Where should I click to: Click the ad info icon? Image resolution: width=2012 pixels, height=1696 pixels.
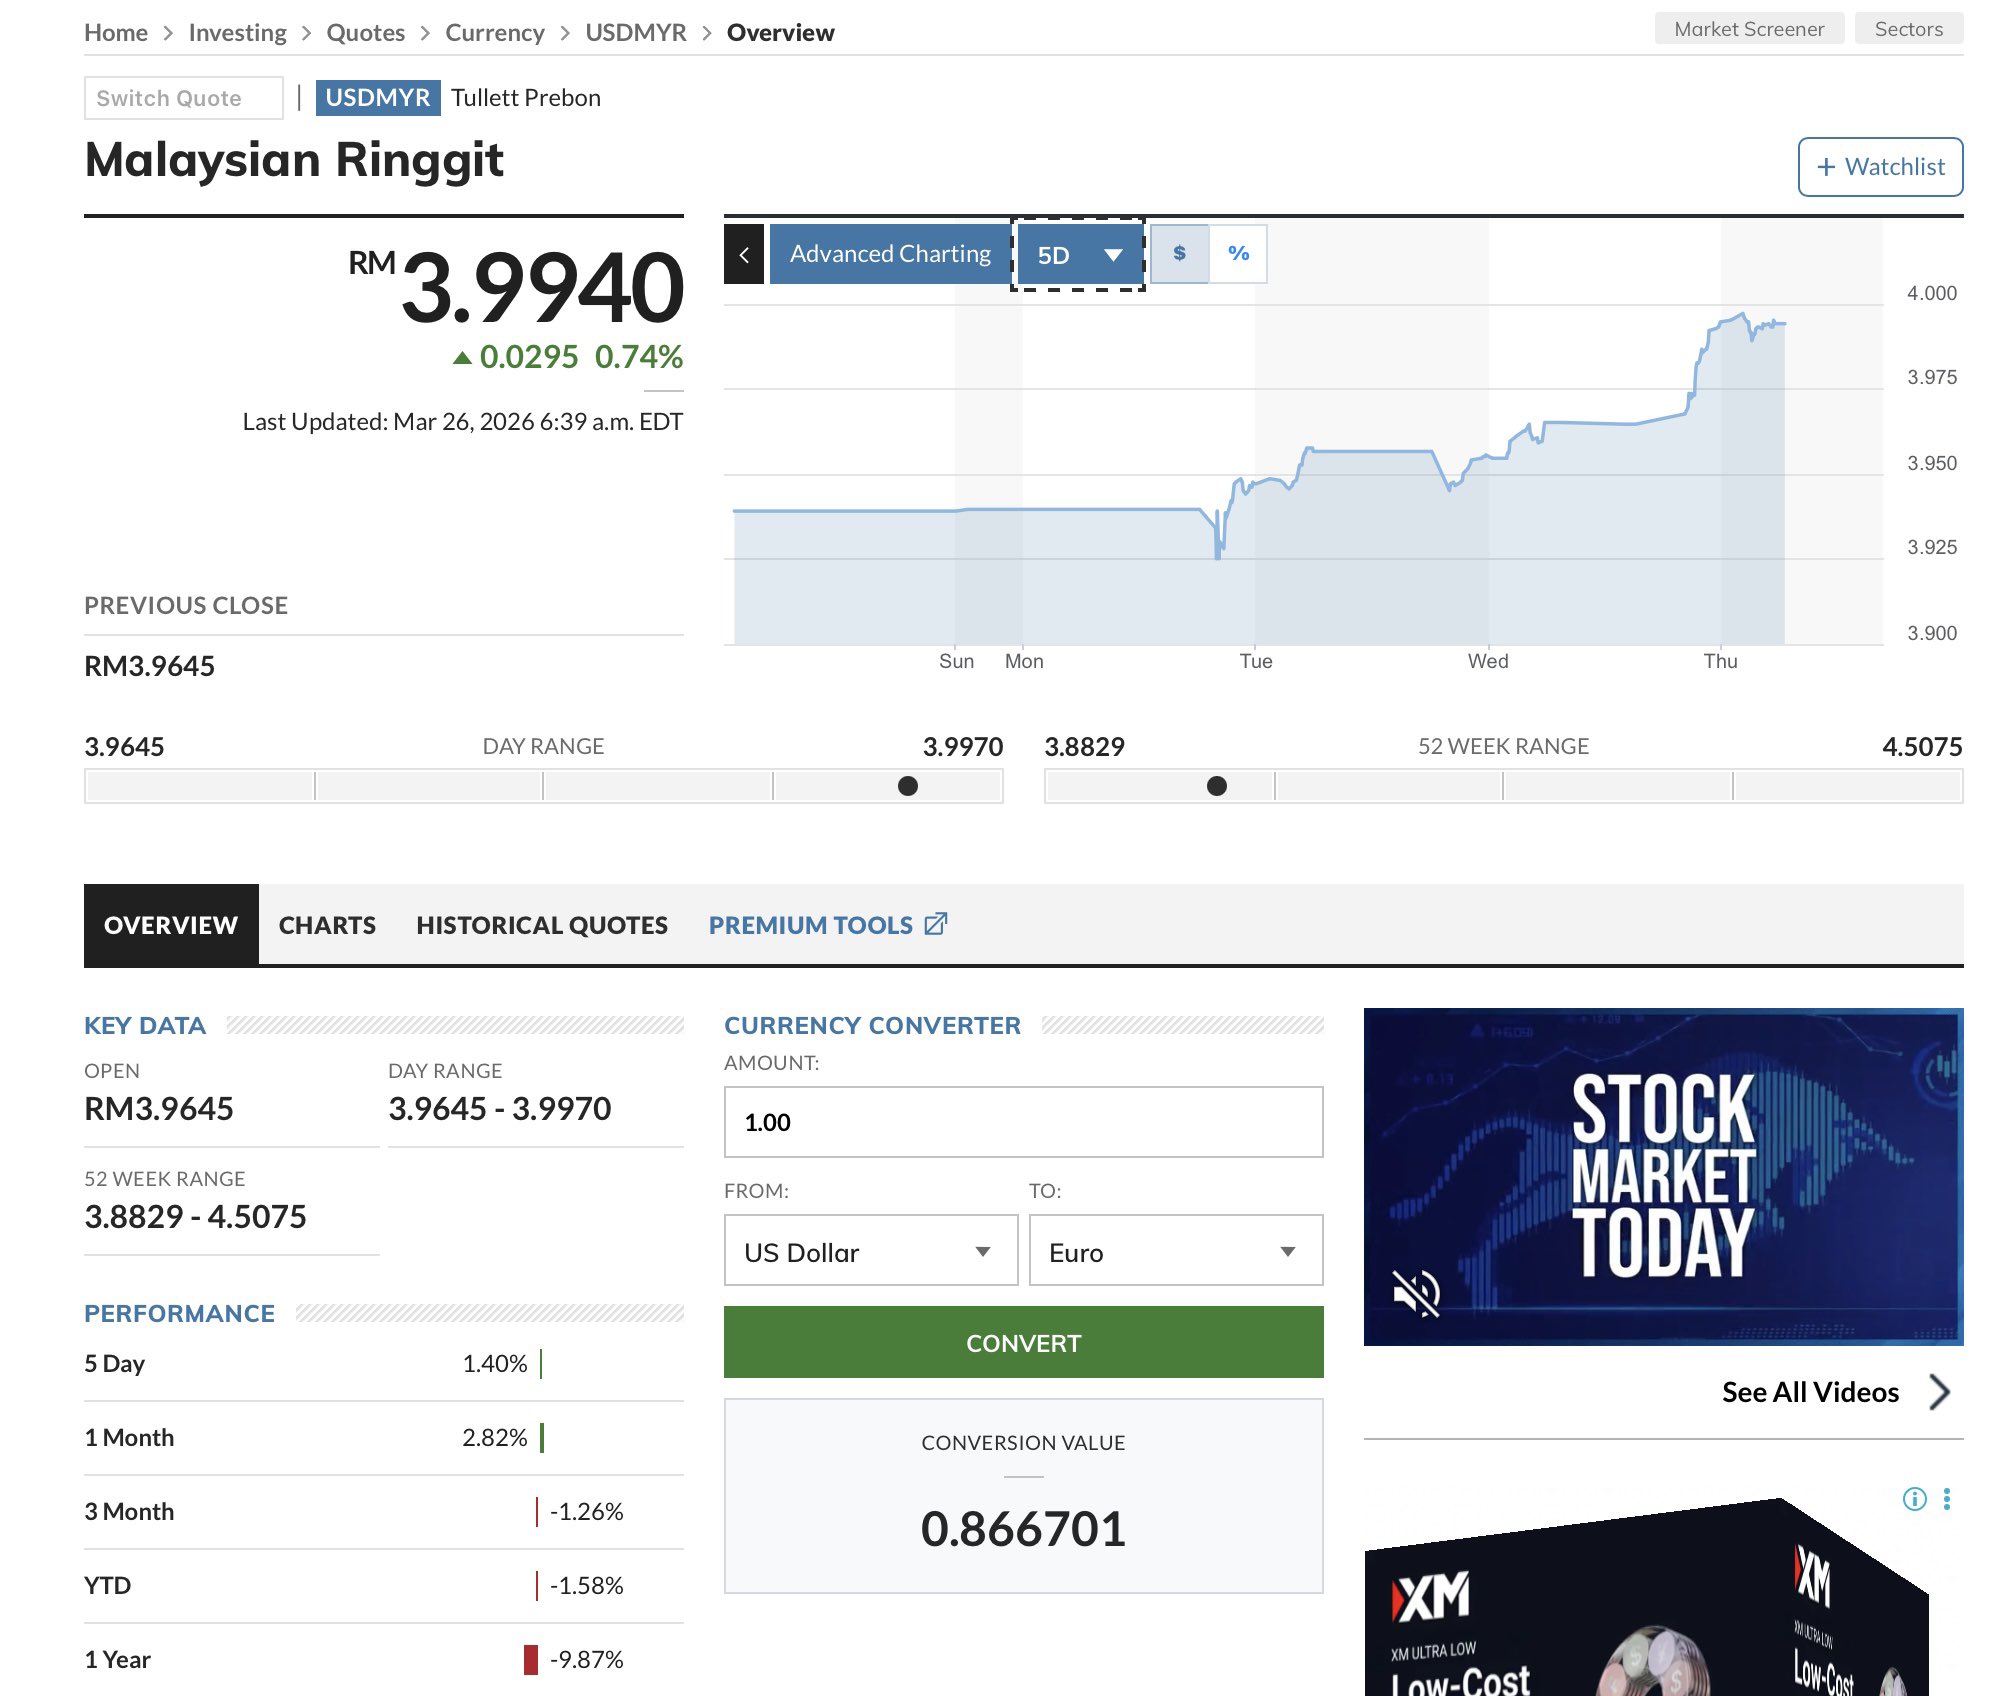(1914, 1498)
